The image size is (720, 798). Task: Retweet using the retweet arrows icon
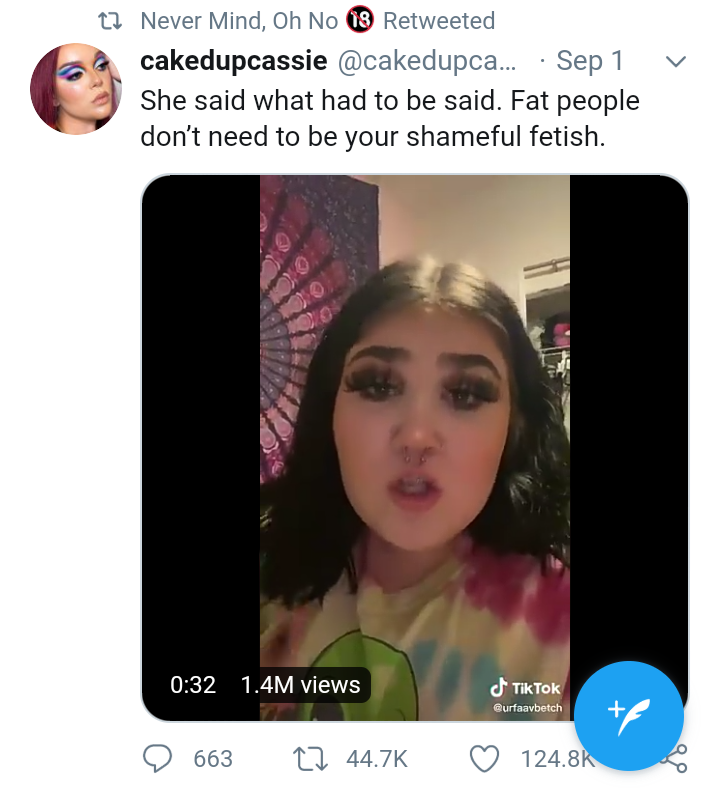pyautogui.click(x=312, y=759)
